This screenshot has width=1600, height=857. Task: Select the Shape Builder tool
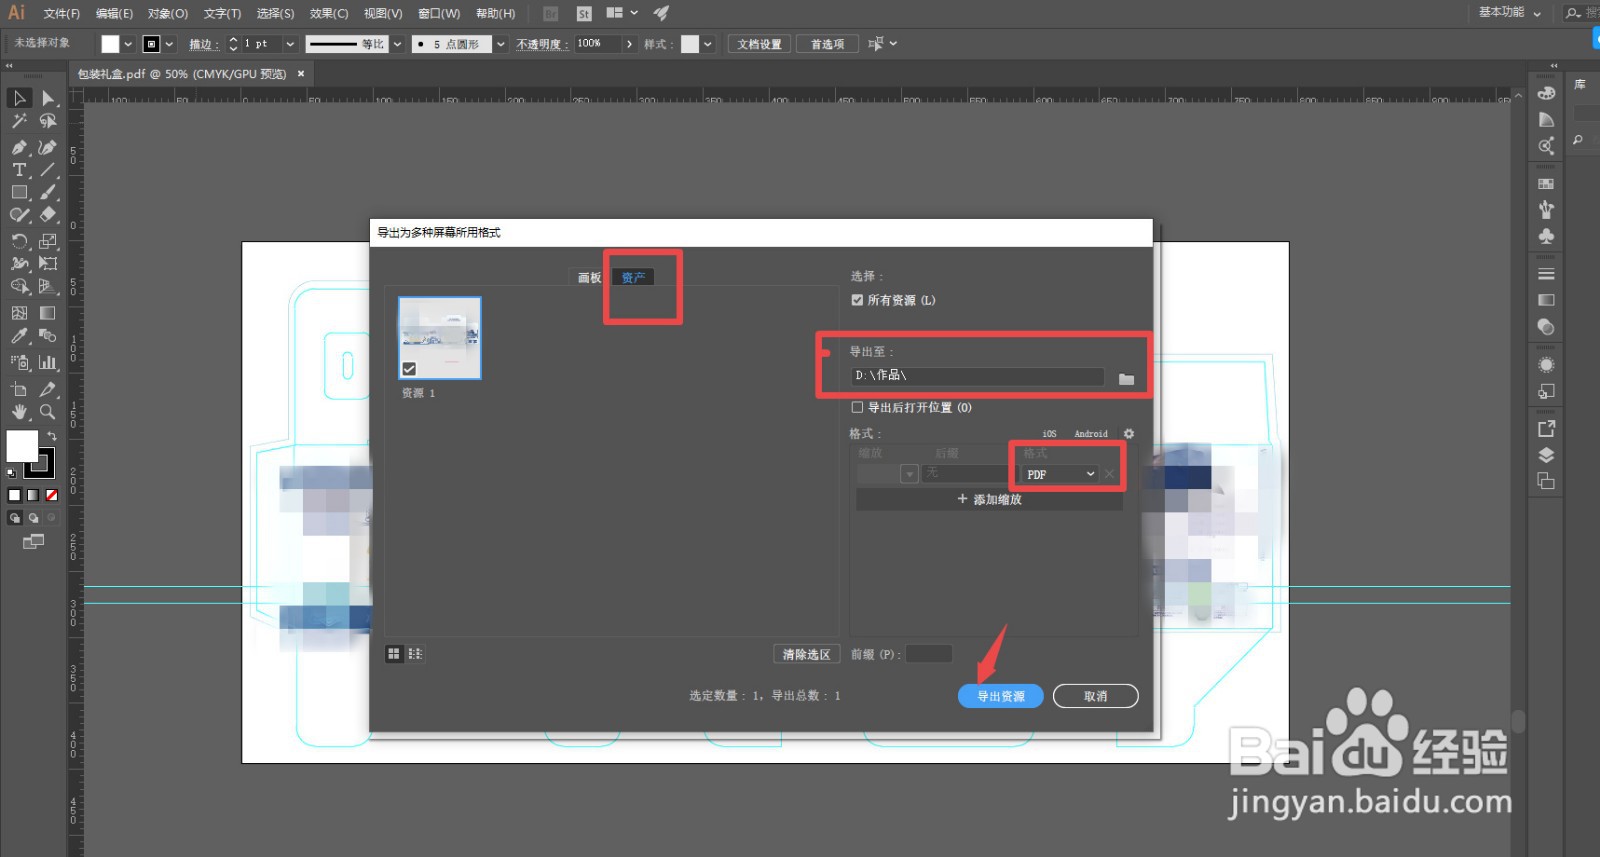click(19, 287)
